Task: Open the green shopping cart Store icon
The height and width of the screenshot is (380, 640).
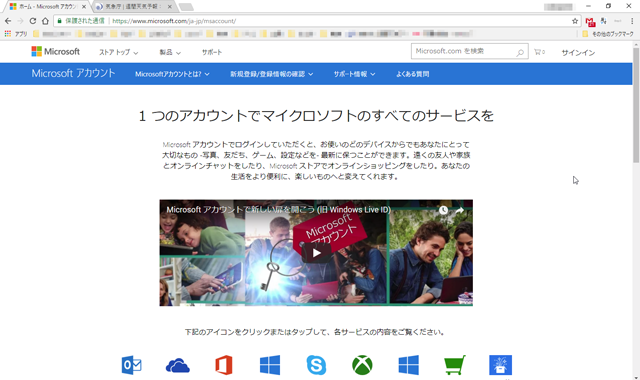Action: click(x=455, y=365)
